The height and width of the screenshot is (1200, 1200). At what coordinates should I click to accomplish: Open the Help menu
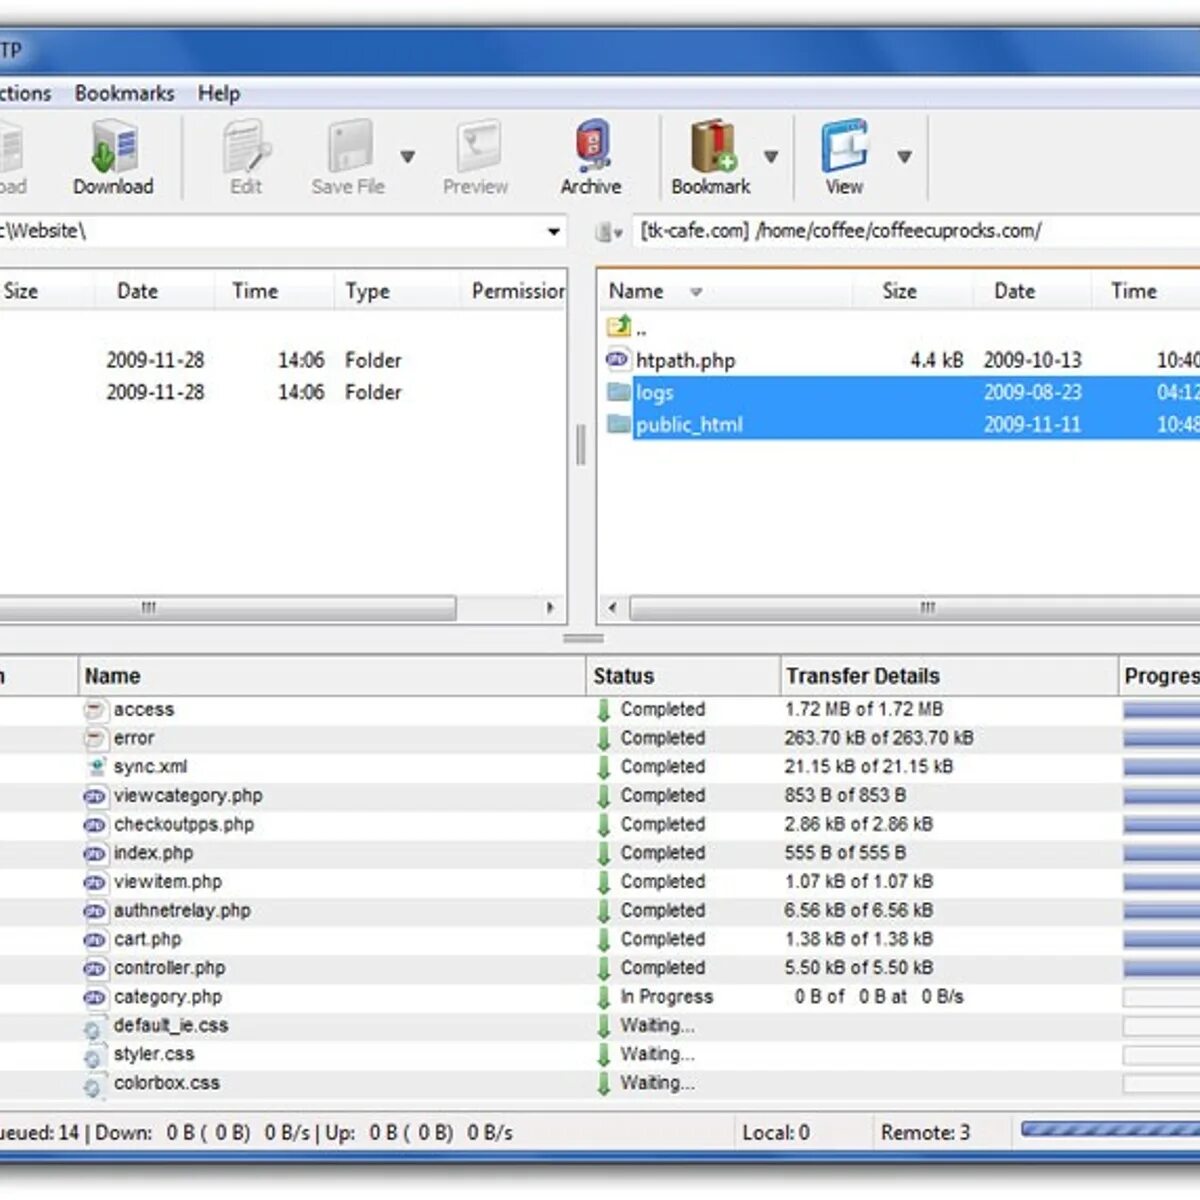(x=219, y=93)
